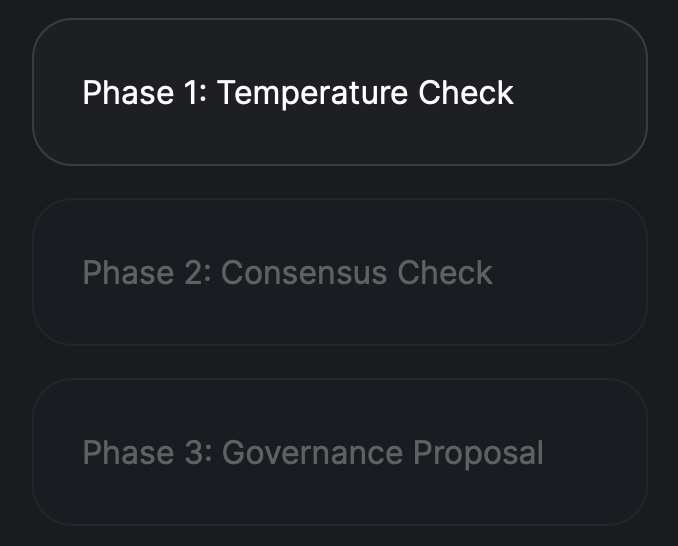Activate the Consensus Check phase
Viewport: 678px width, 546px height.
(340, 272)
